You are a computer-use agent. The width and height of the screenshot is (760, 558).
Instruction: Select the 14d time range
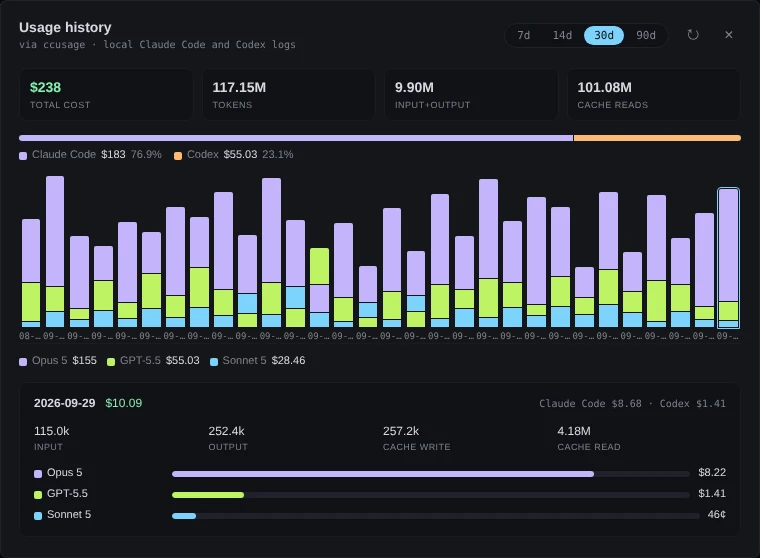[x=562, y=35]
